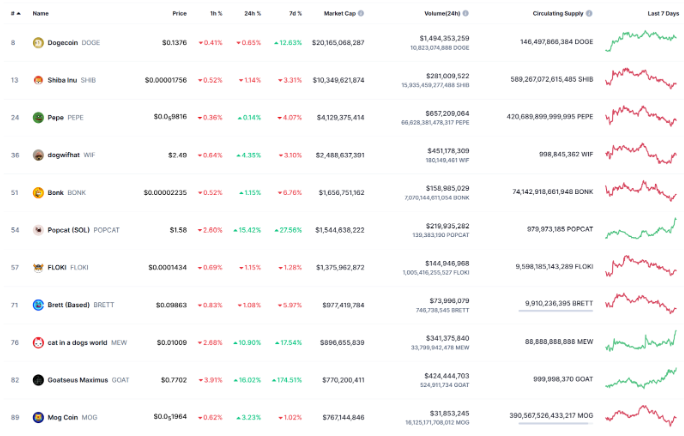Open Popcat's 7-day sparkline chart
The width and height of the screenshot is (684, 436).
point(640,230)
